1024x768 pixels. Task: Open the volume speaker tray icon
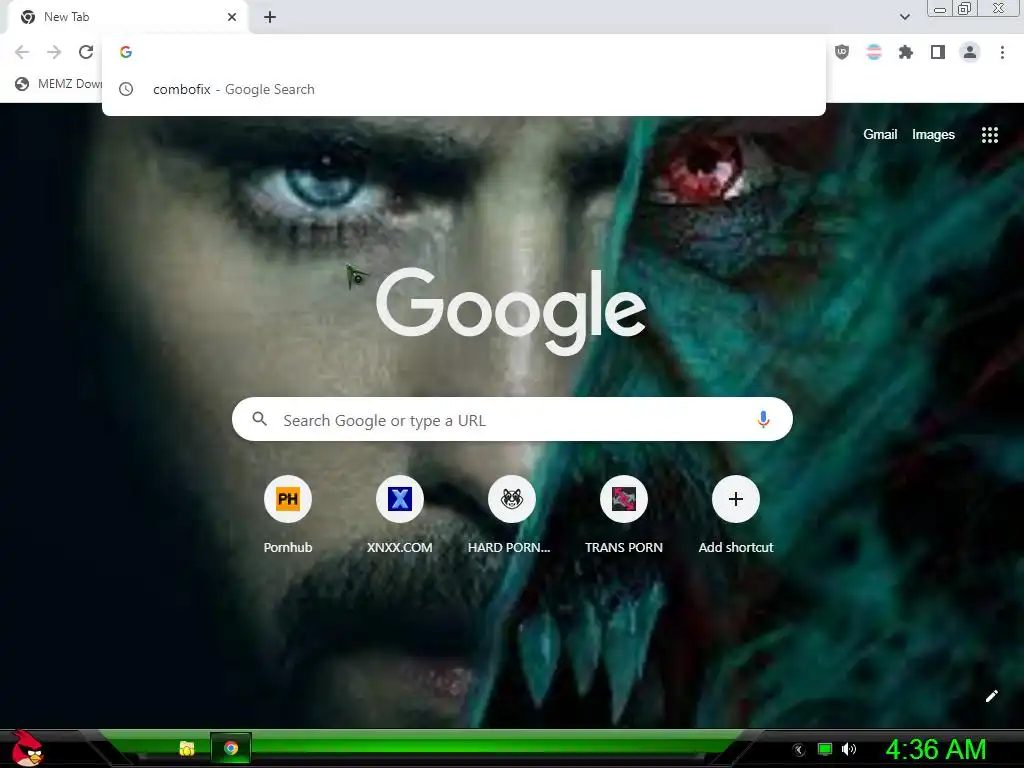pos(848,749)
